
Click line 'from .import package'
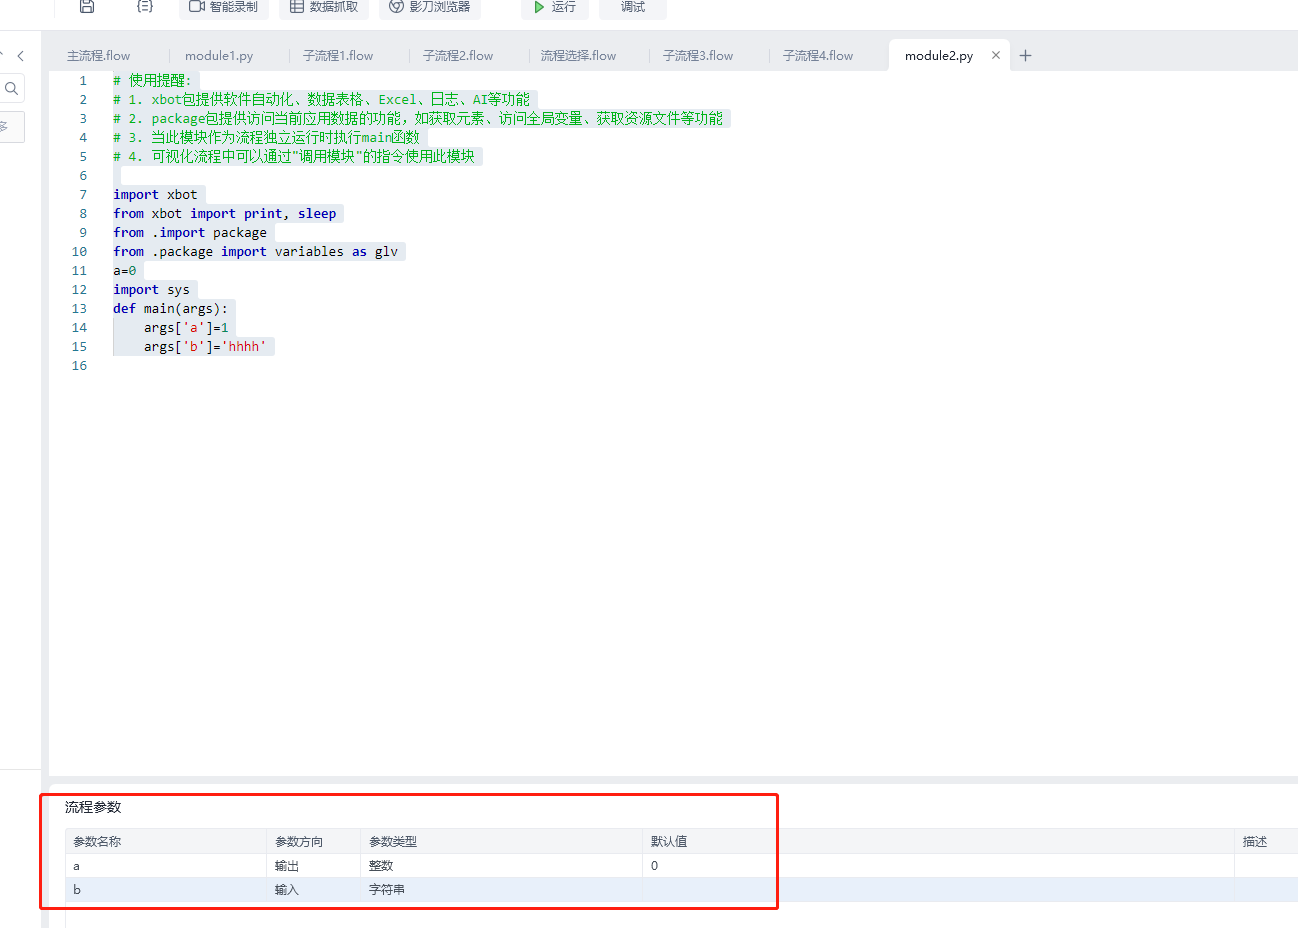190,233
